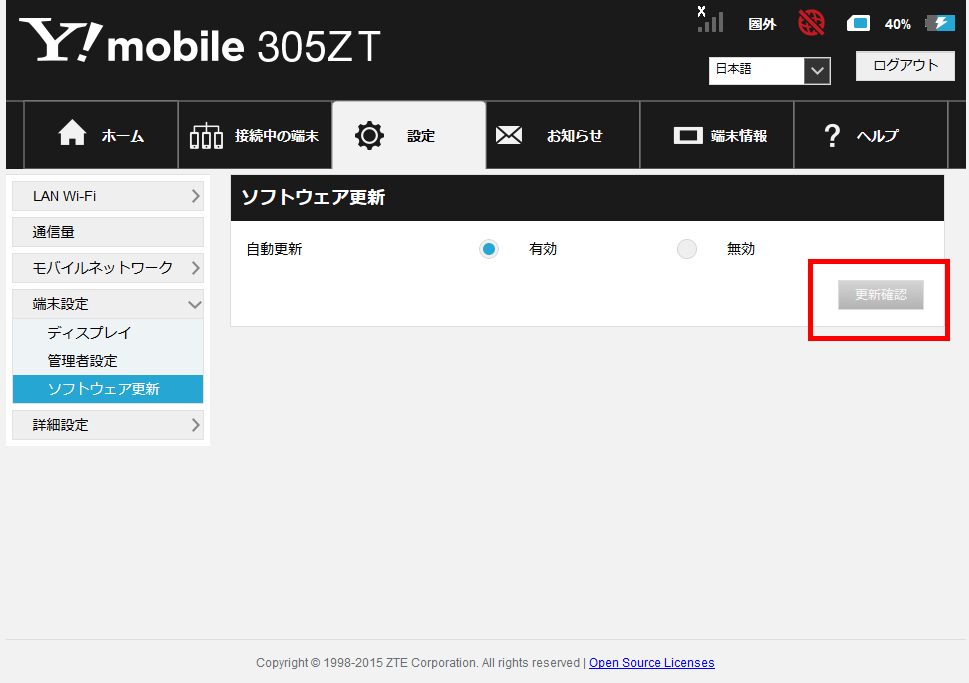
Task: Expand the モバイルネットワーク sidebar section
Action: coord(108,268)
